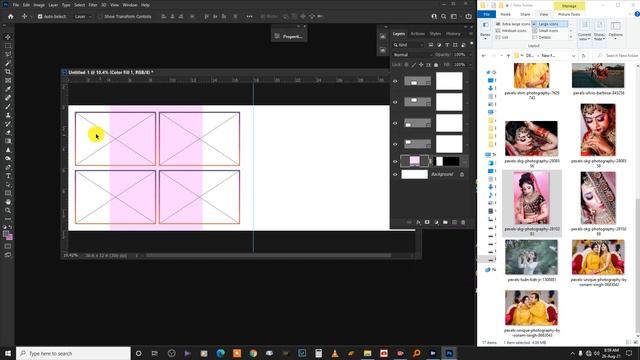Hide the Background layer
Viewport: 640px width, 360px height.
[395, 175]
